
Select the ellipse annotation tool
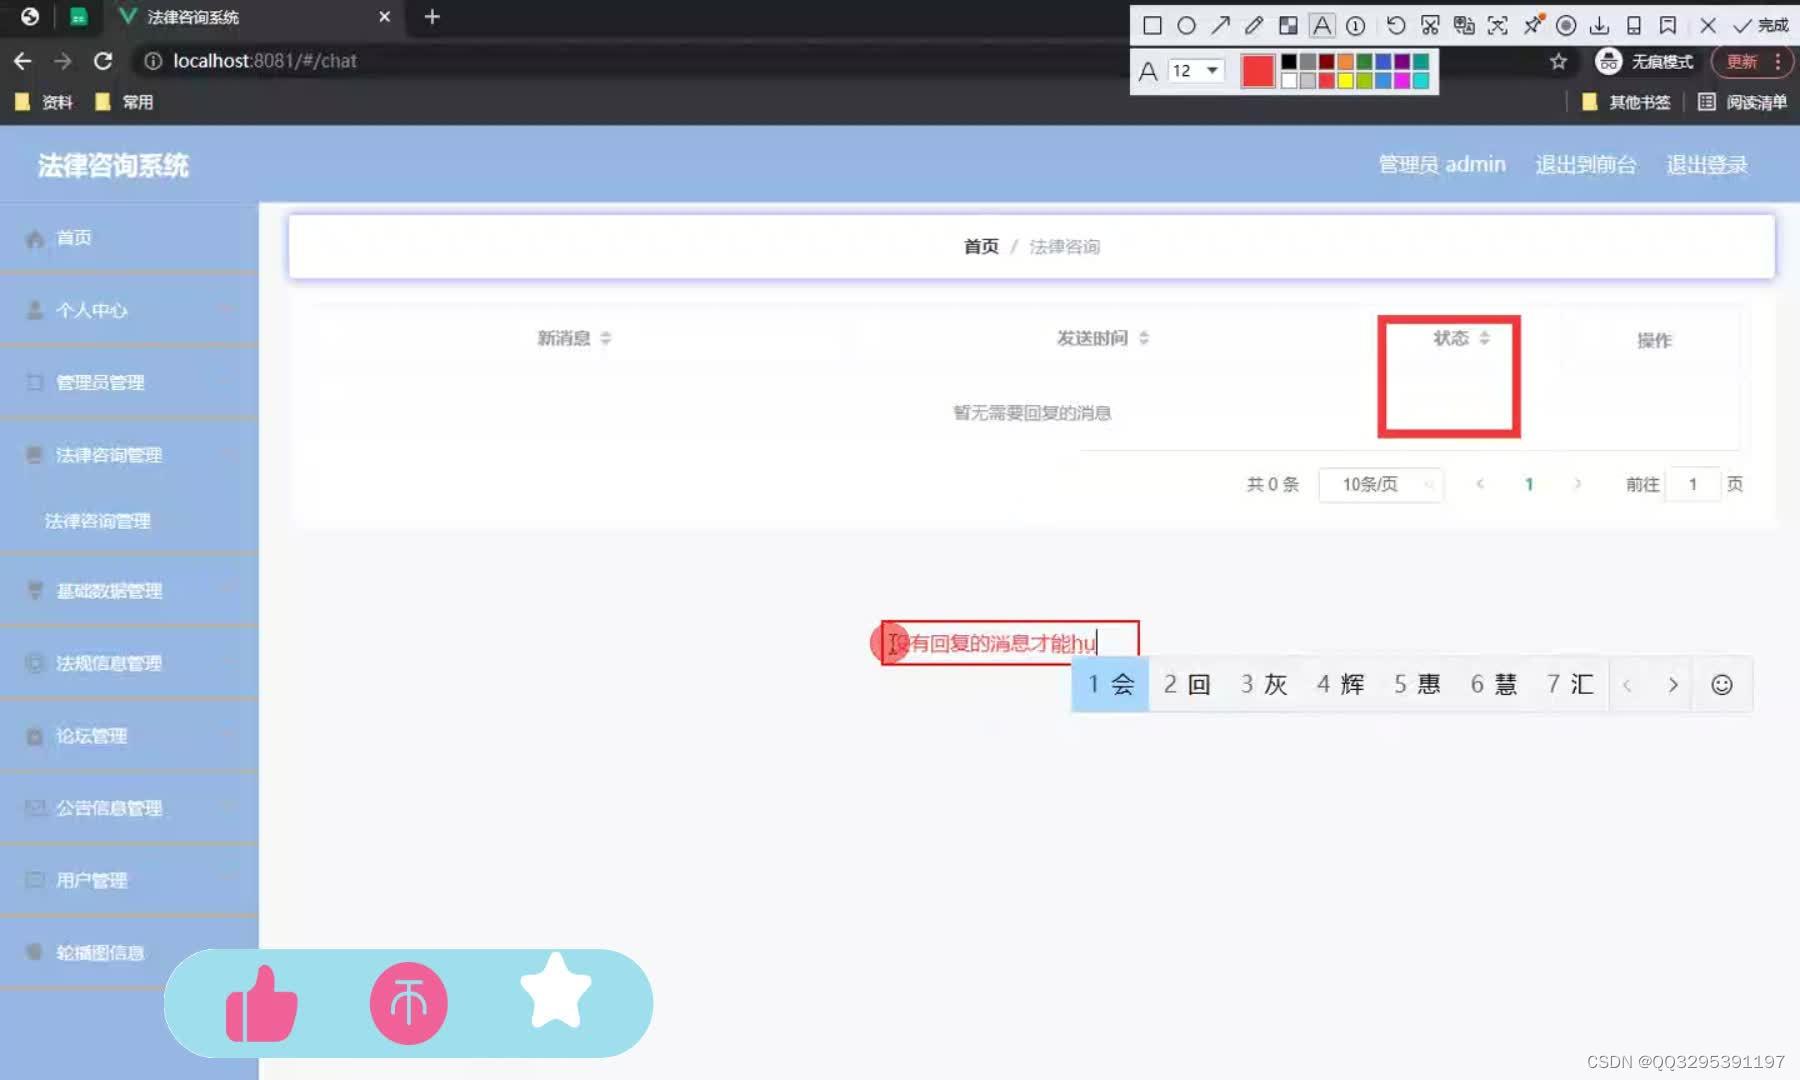[x=1186, y=26]
